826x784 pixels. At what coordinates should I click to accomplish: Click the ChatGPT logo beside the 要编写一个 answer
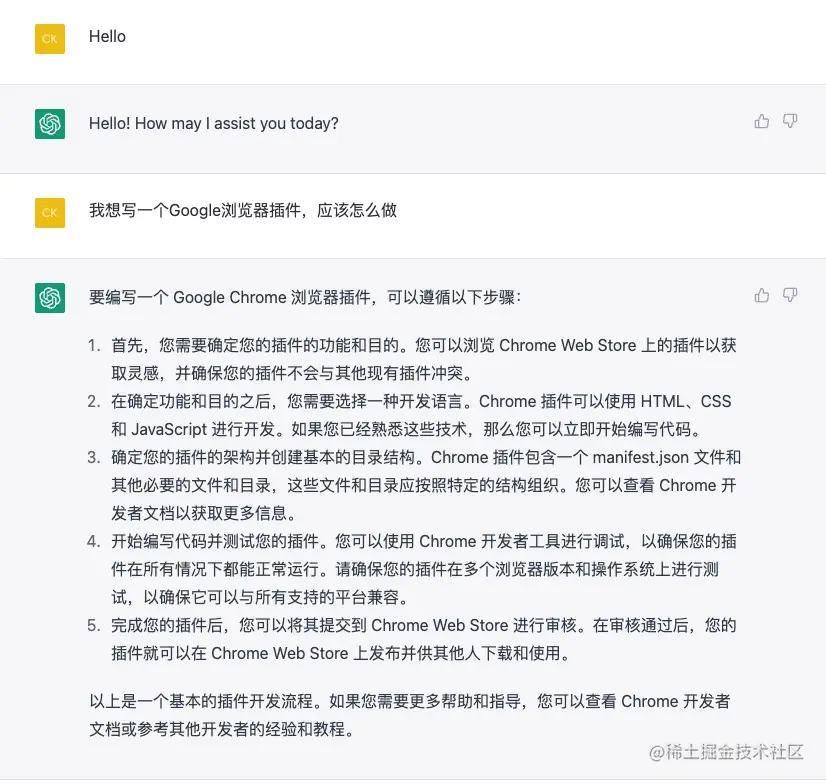coord(50,298)
